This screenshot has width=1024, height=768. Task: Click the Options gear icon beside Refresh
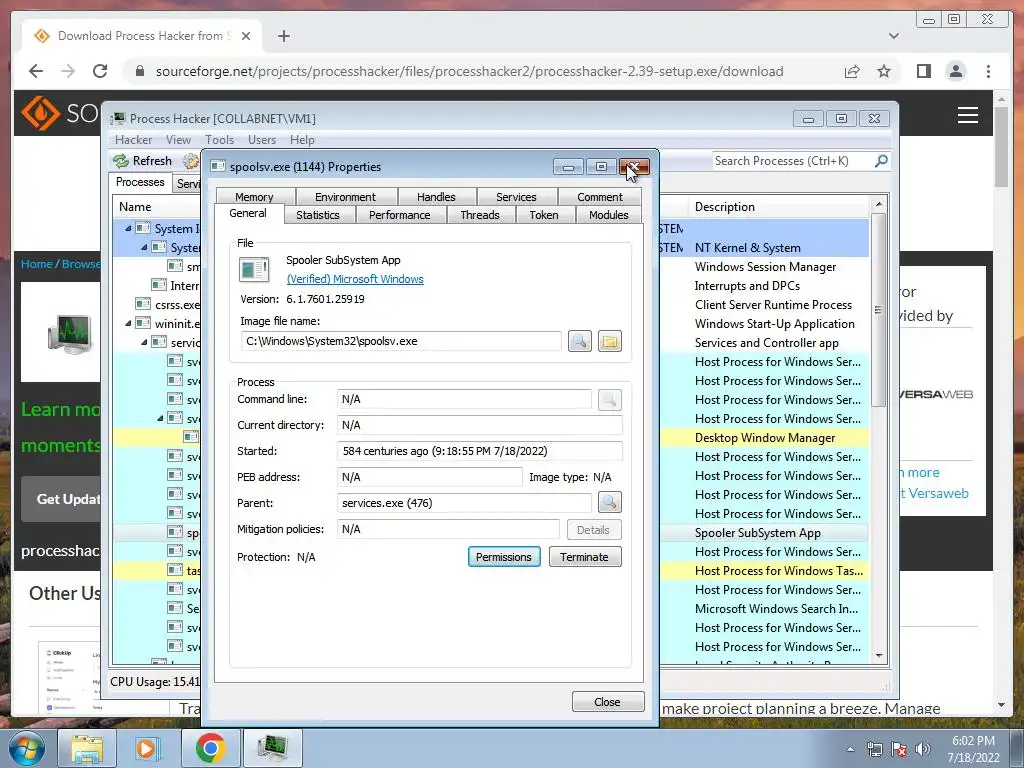tap(190, 161)
